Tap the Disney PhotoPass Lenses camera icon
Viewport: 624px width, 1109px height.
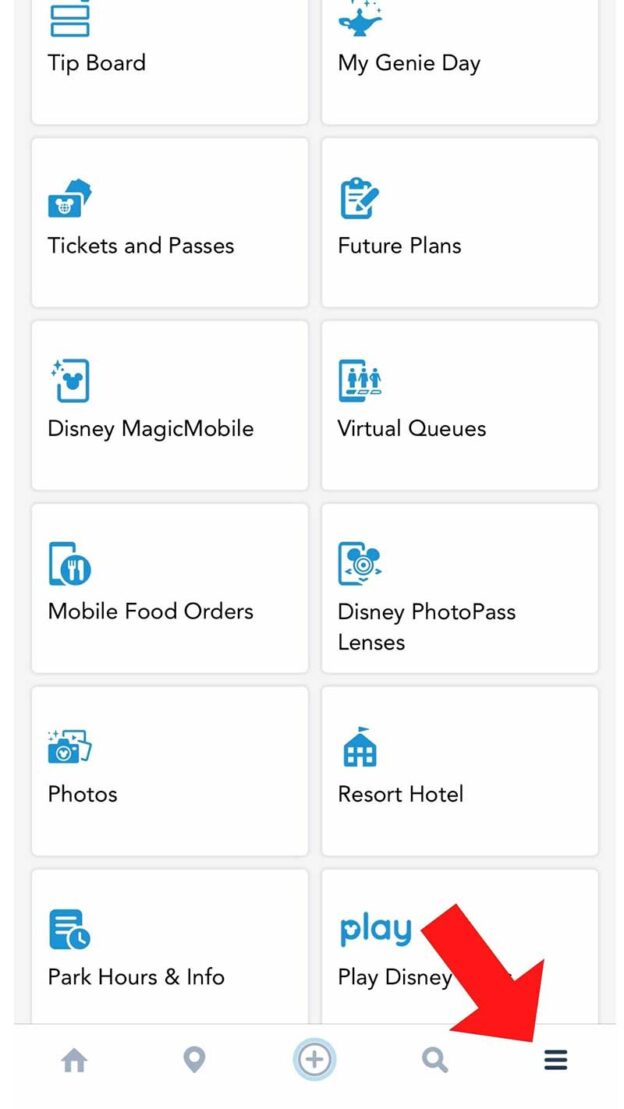point(361,563)
